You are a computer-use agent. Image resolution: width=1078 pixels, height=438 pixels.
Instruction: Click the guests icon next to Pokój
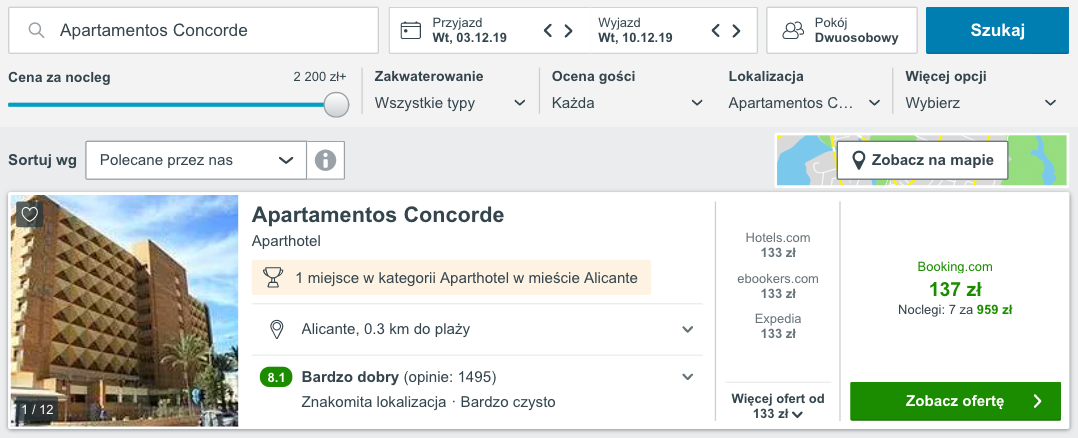point(793,30)
